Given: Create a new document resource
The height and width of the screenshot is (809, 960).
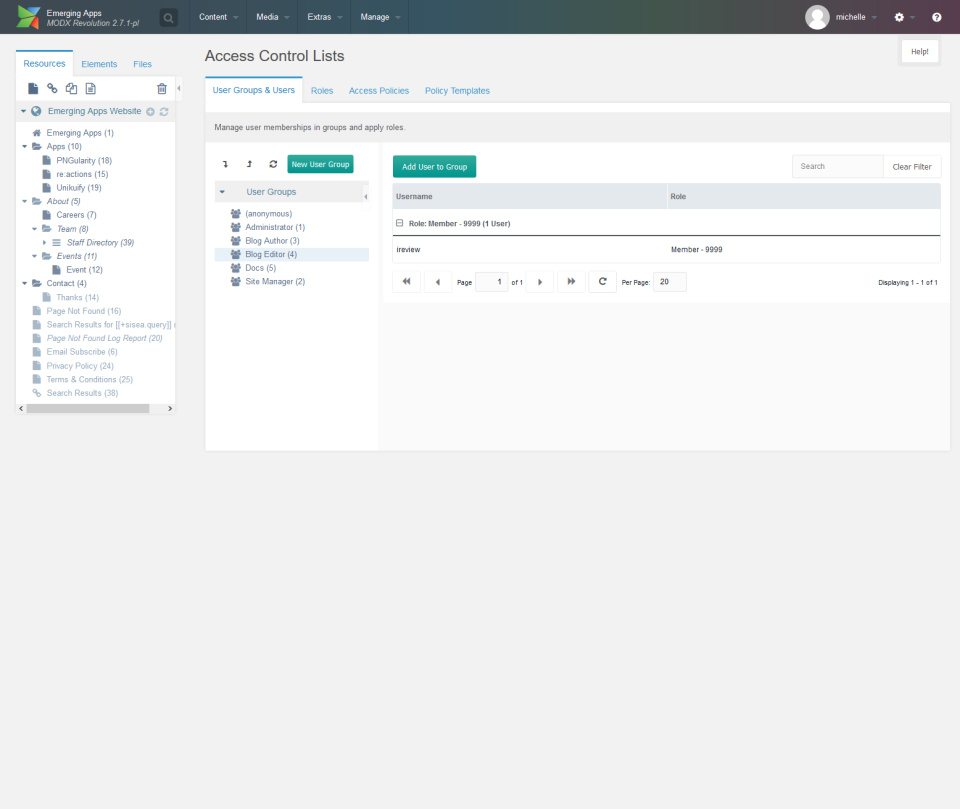Looking at the screenshot, I should pyautogui.click(x=33, y=88).
